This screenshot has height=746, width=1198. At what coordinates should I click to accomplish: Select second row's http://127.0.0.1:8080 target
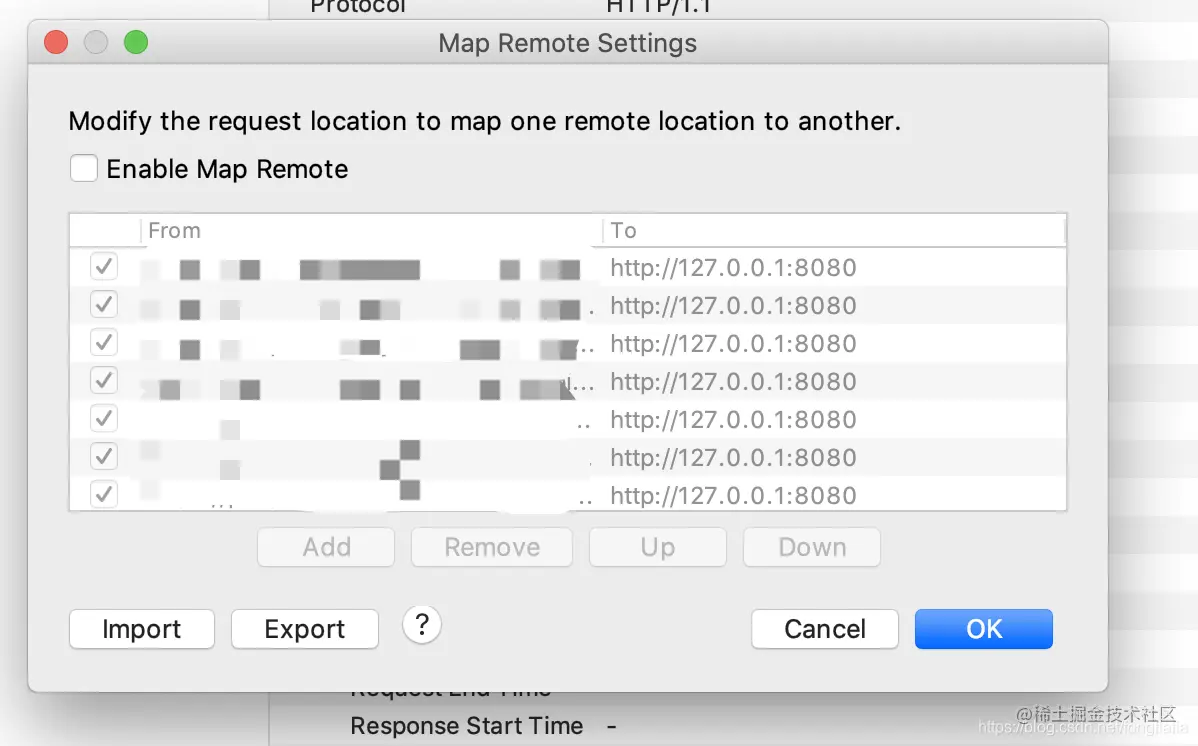point(733,306)
